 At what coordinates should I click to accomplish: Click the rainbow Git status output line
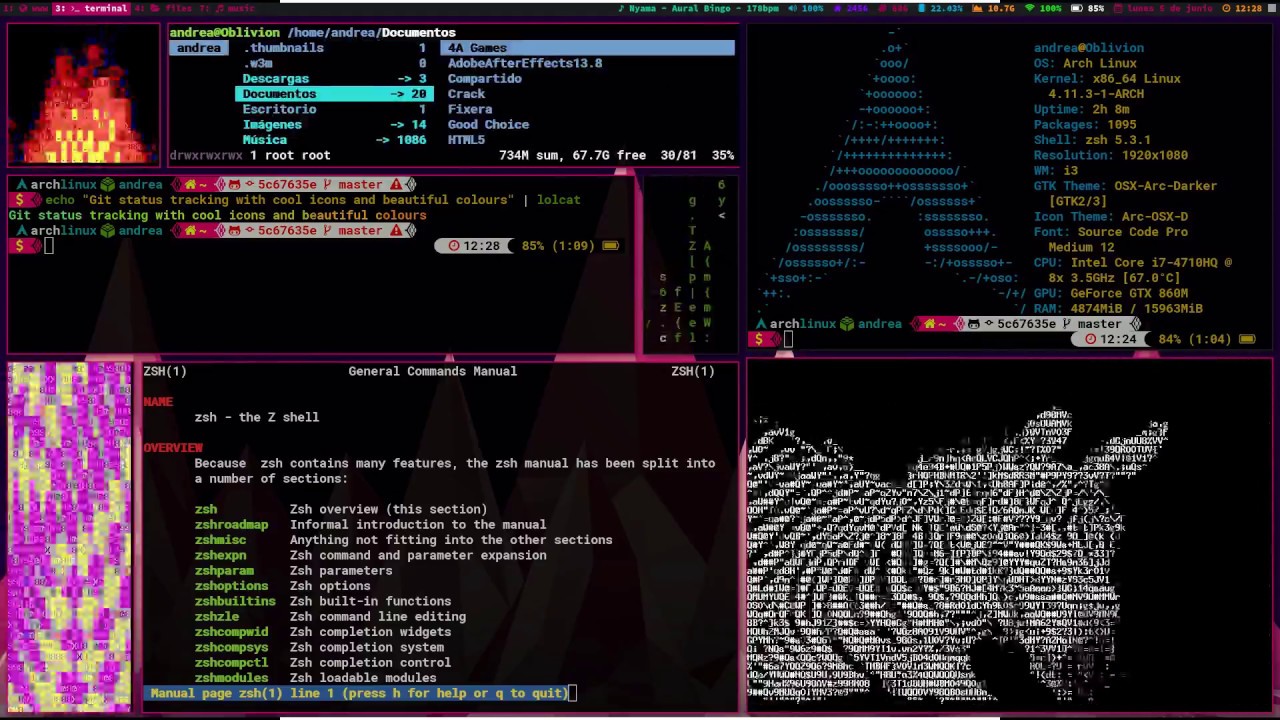[218, 215]
